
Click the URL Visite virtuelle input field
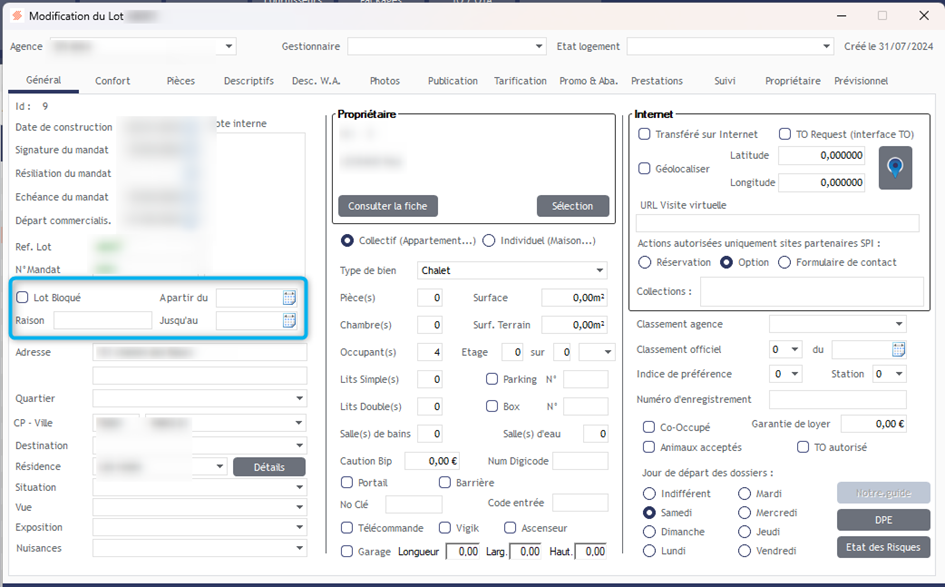click(x=777, y=223)
